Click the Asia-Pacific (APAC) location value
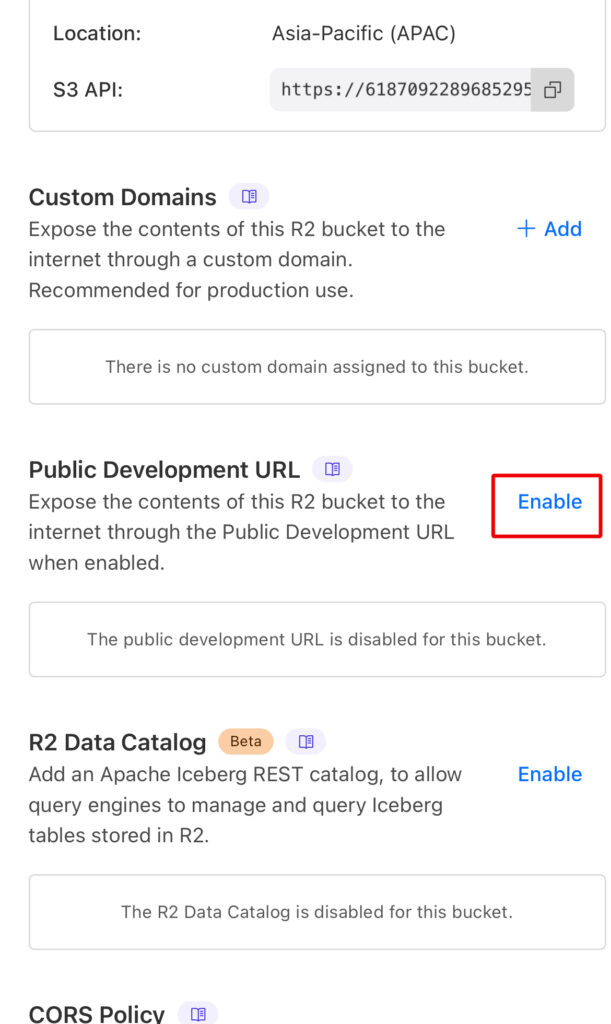Viewport: 611px width, 1024px height. coord(364,34)
